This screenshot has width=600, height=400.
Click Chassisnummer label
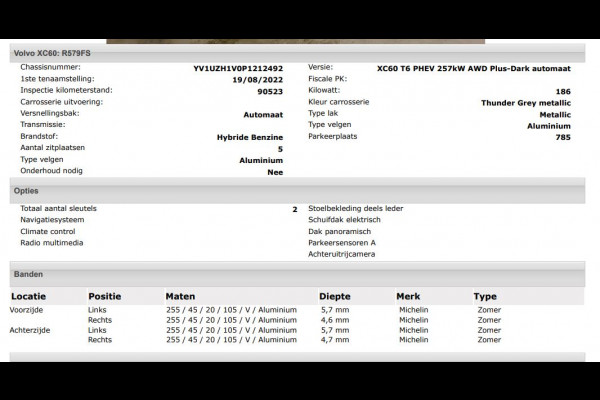(51, 67)
